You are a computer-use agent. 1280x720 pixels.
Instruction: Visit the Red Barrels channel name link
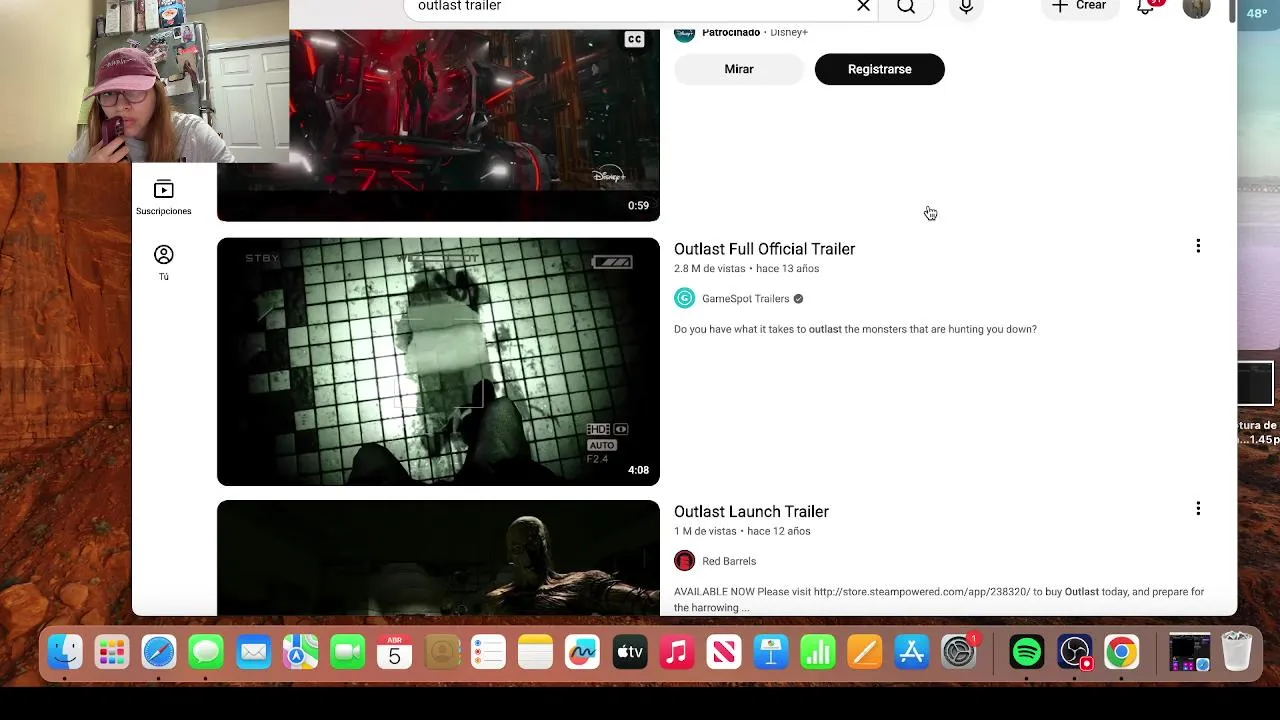click(x=729, y=561)
